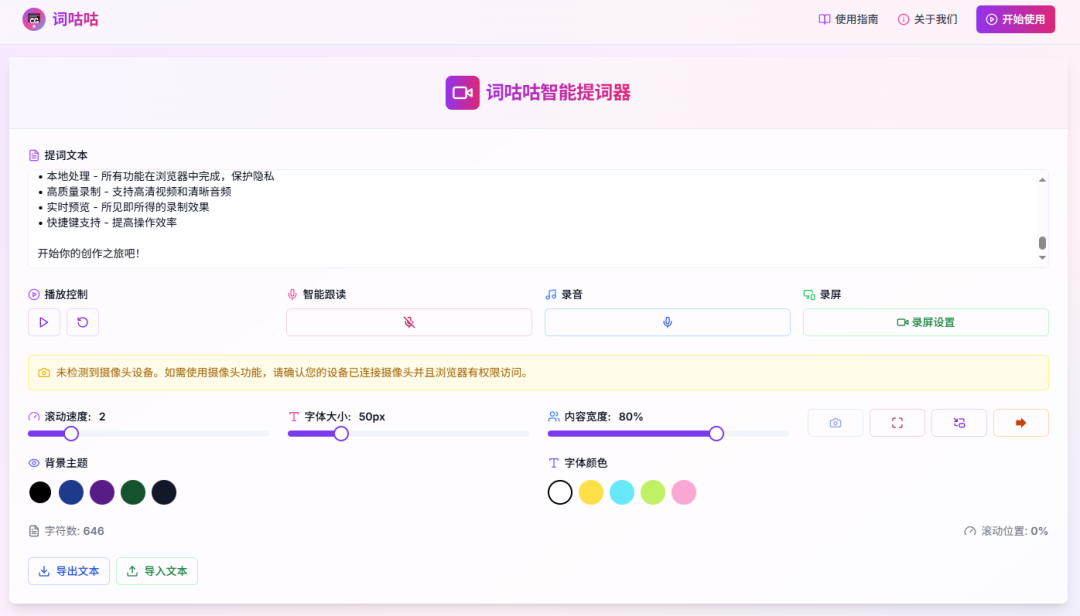
Task: Open 使用指南 in the top navigation
Action: tap(848, 19)
